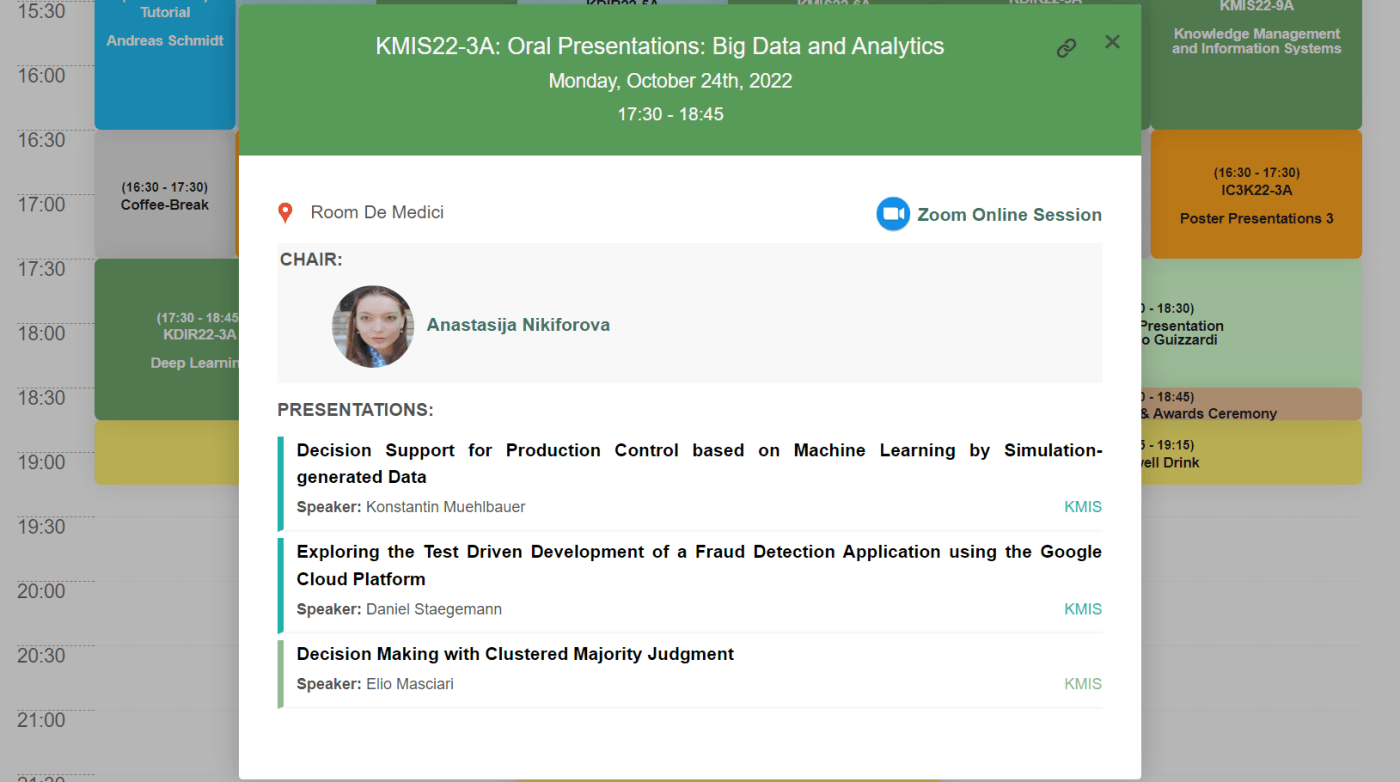
Task: Open Decision Making with Clustered Majority Judgment
Action: (515, 654)
